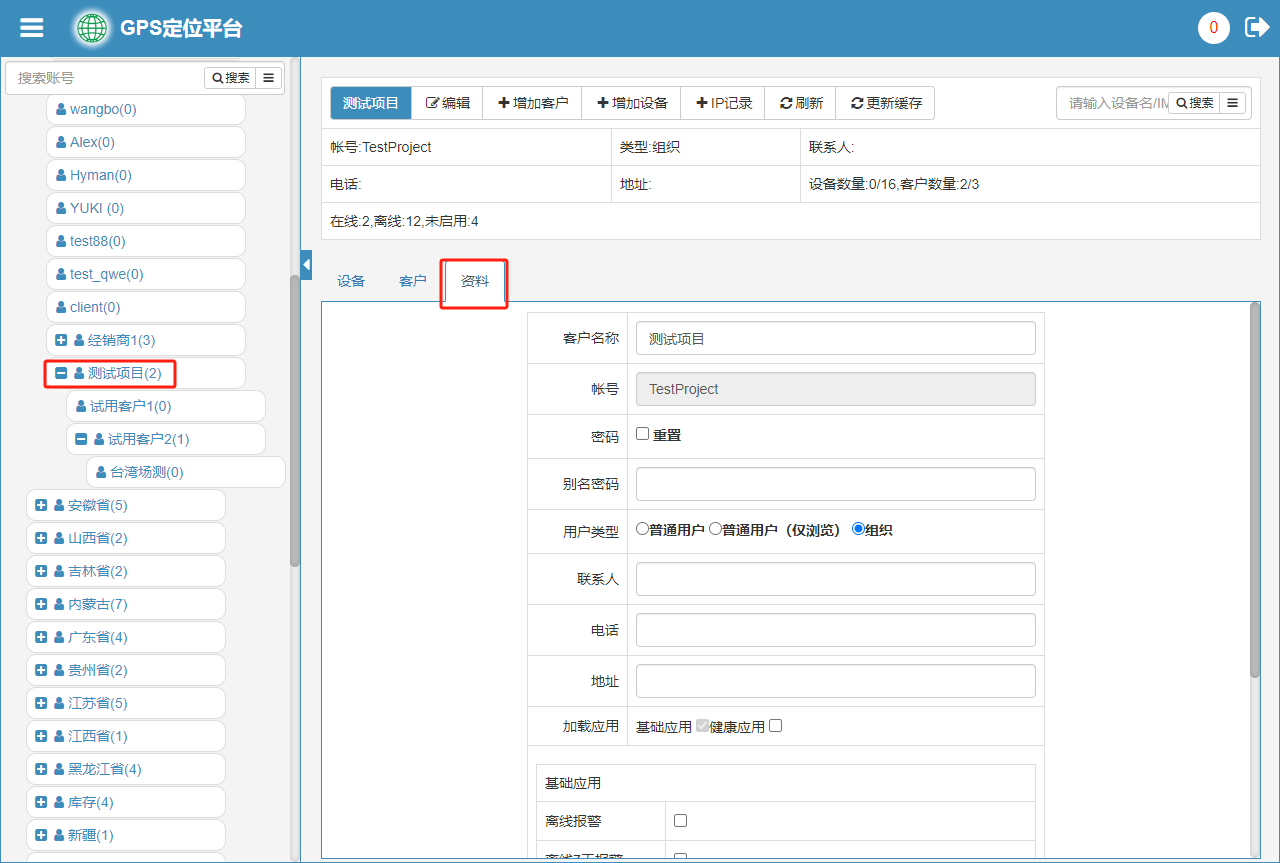Click the 增加客户 button

(x=532, y=103)
